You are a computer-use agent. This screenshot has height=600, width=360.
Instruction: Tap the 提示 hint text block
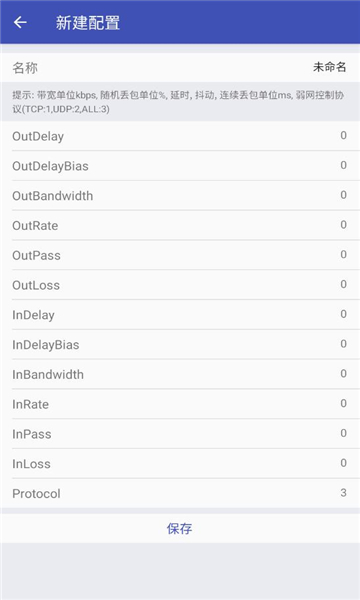click(178, 102)
